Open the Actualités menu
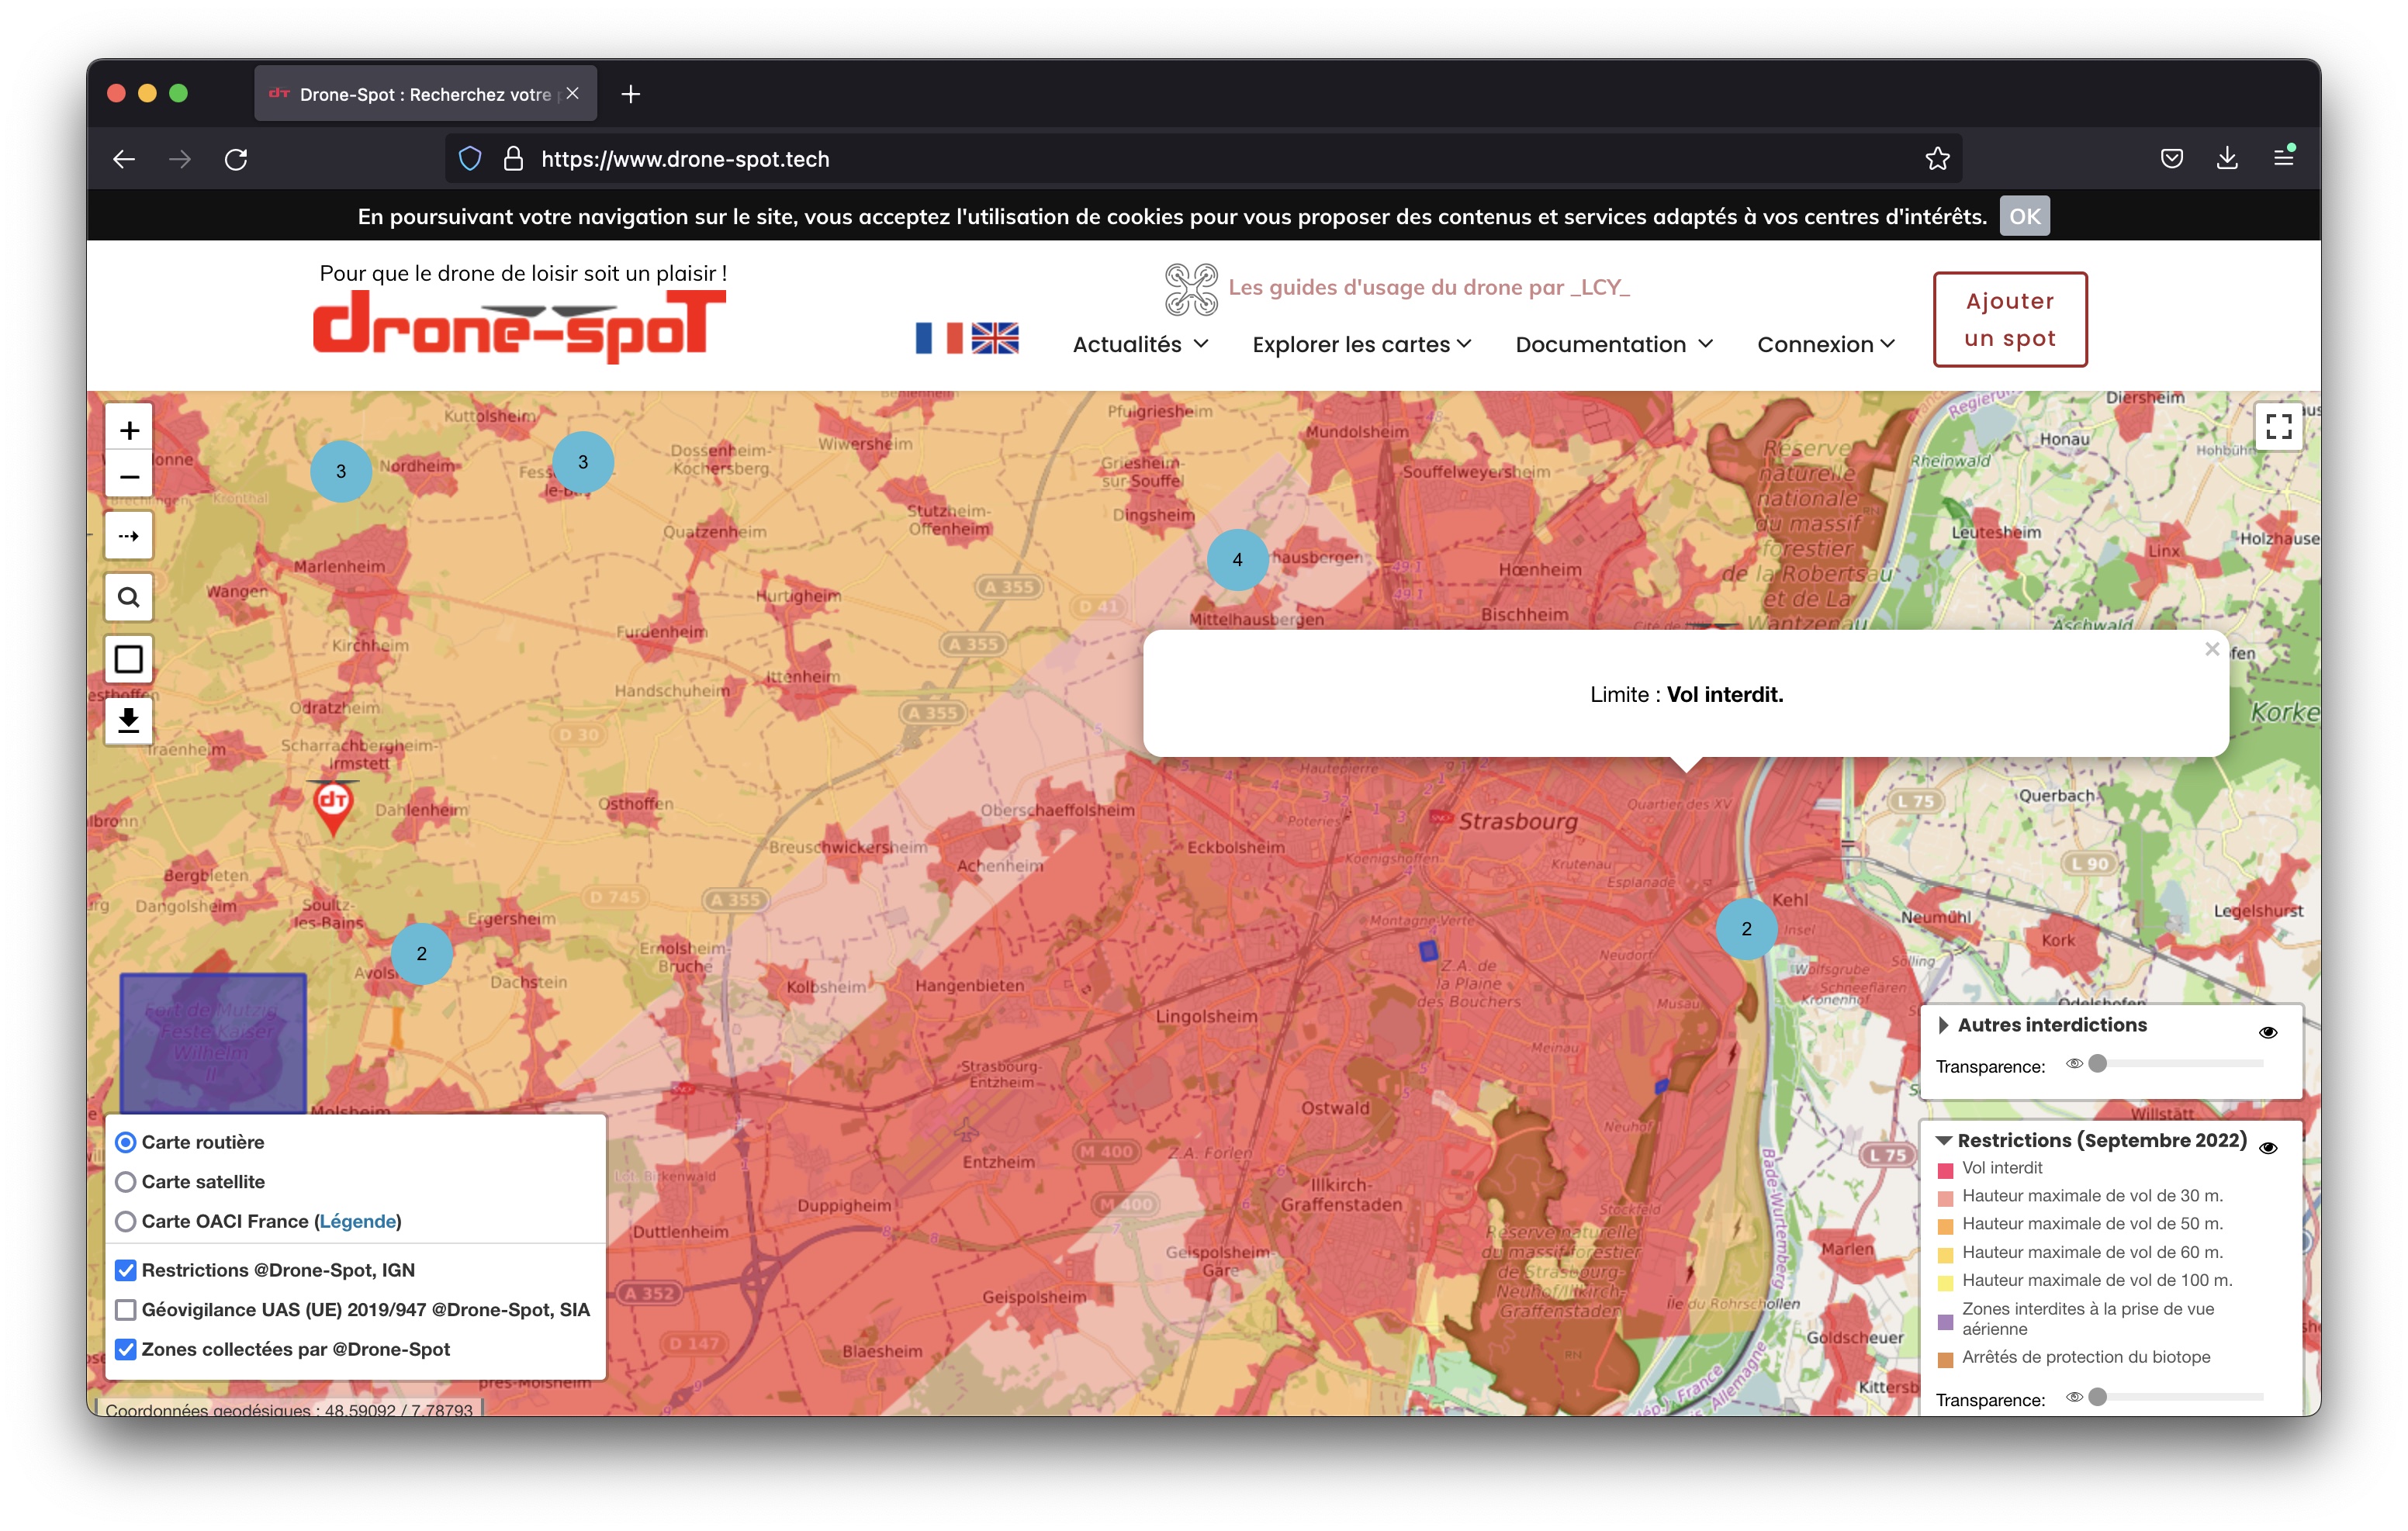Image resolution: width=2408 pixels, height=1531 pixels. point(1140,344)
